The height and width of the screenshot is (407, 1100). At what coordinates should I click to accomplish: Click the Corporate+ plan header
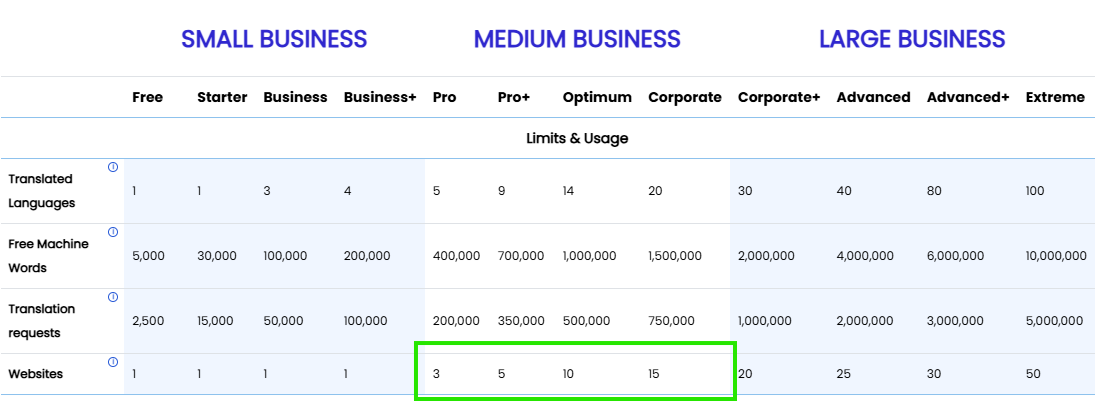click(779, 98)
